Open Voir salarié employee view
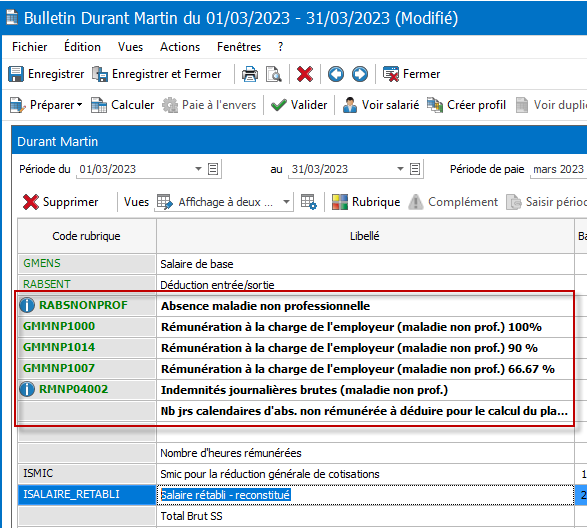Screen dimensions: 587x528 tap(381, 105)
